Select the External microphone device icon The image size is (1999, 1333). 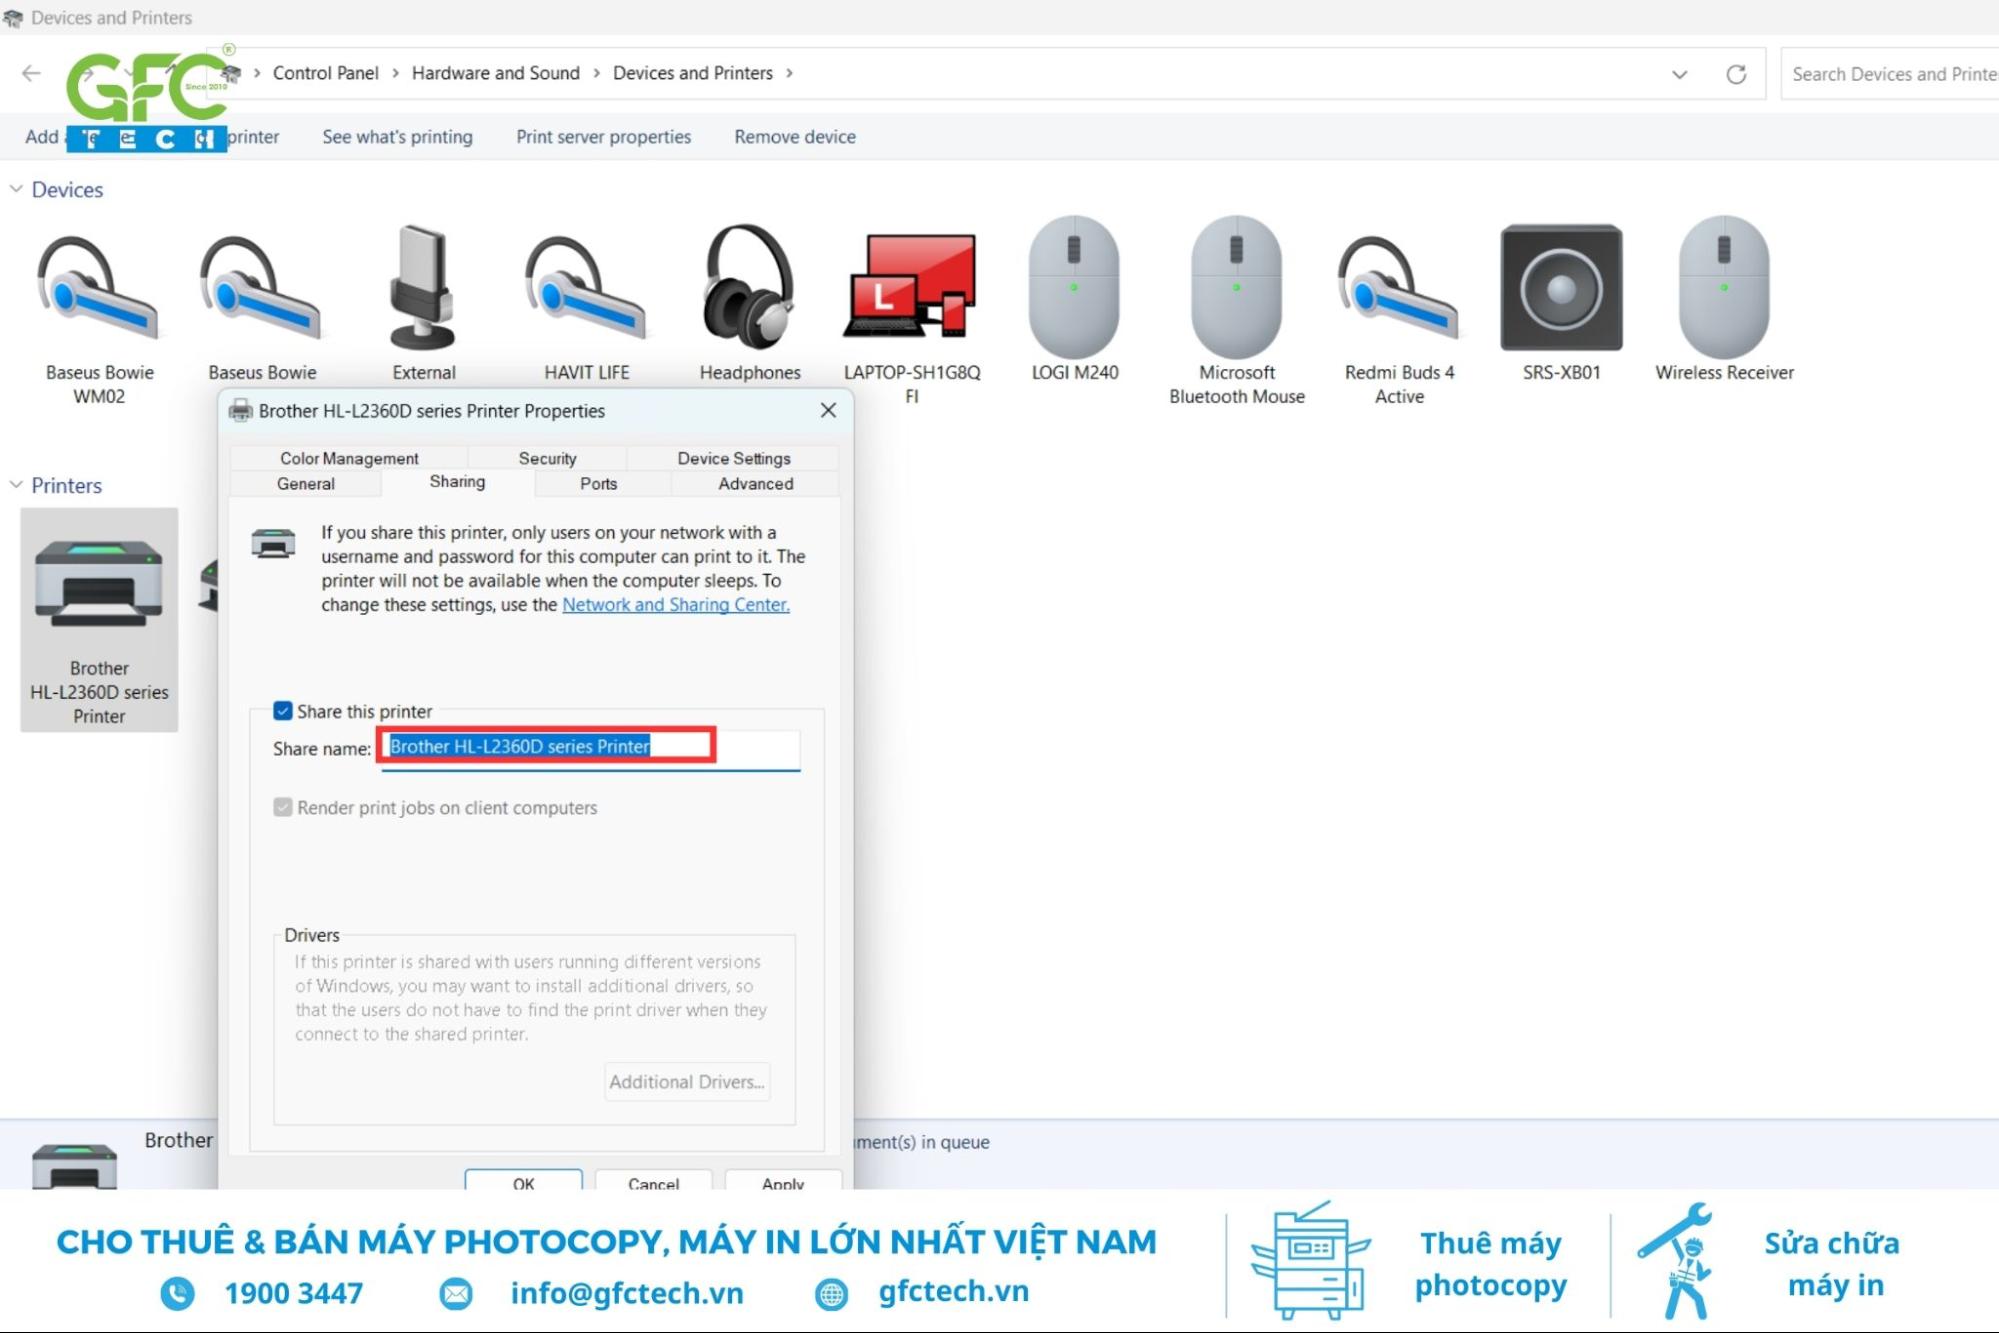pos(423,288)
